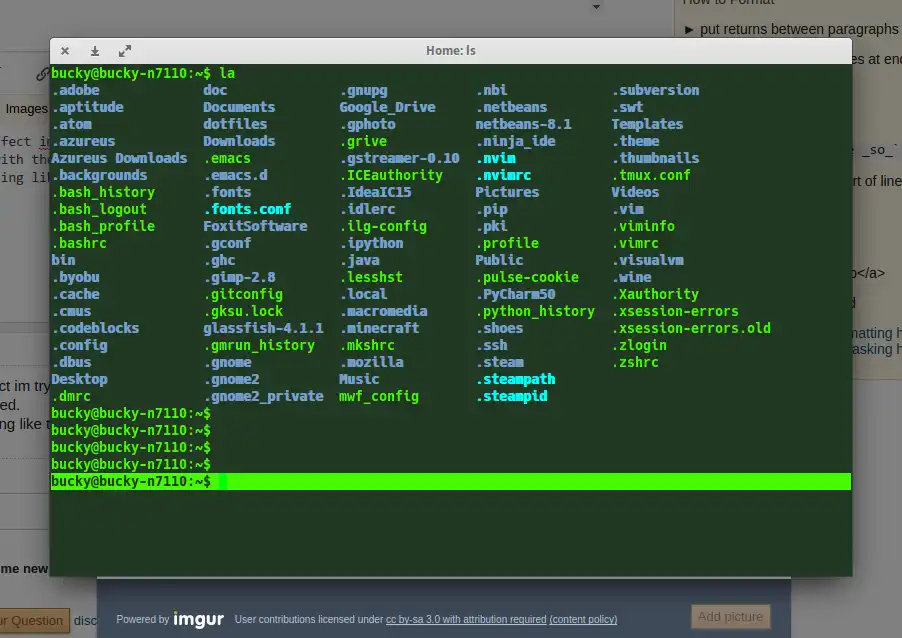Open the cc by-sa 3.0 license link
902x638 pixels.
tap(466, 620)
